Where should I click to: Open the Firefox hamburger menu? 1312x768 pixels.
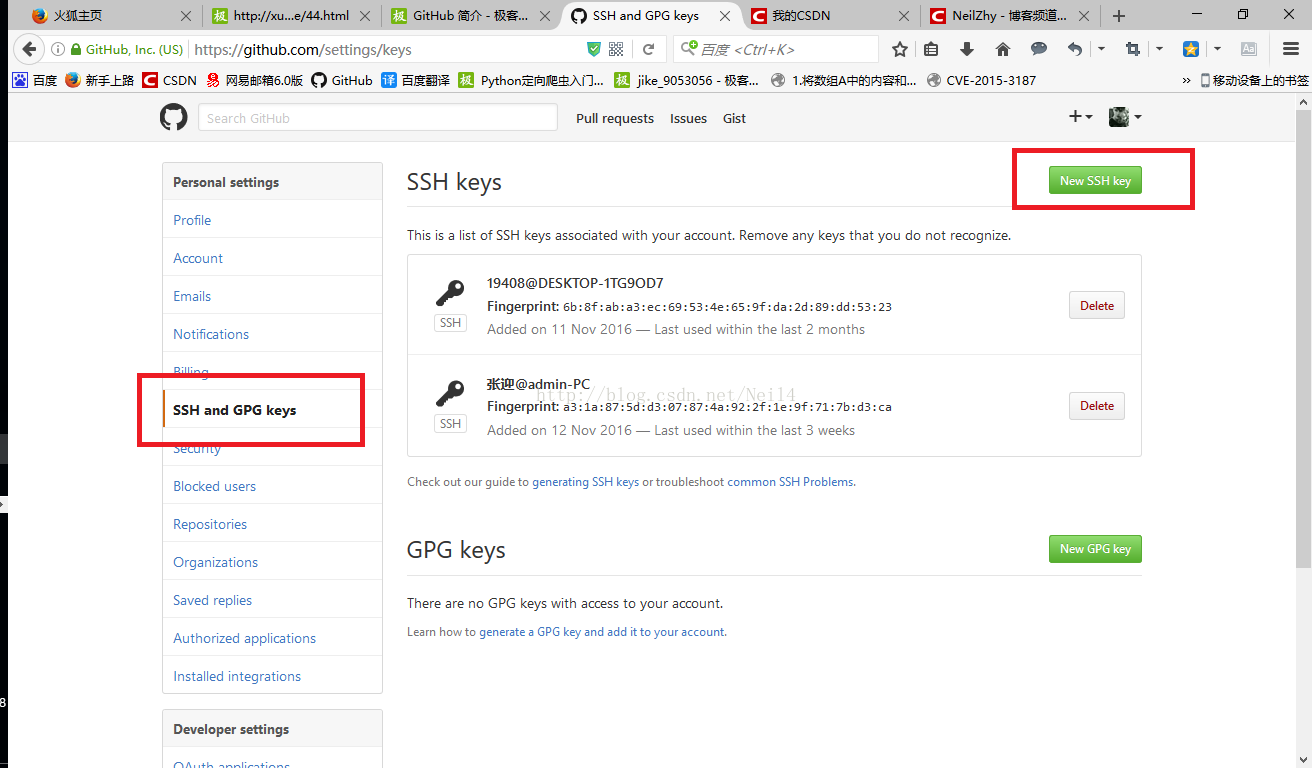1291,49
